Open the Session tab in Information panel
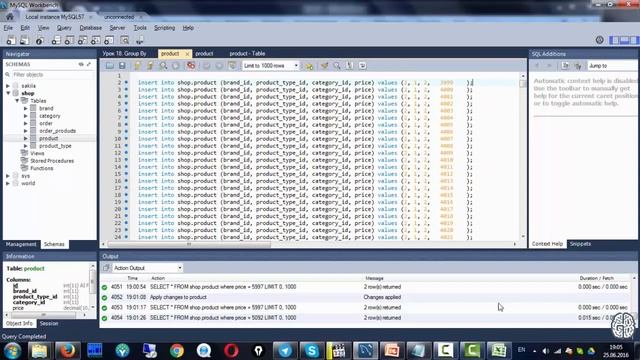Screen dimensions: 640x360 coord(49,323)
